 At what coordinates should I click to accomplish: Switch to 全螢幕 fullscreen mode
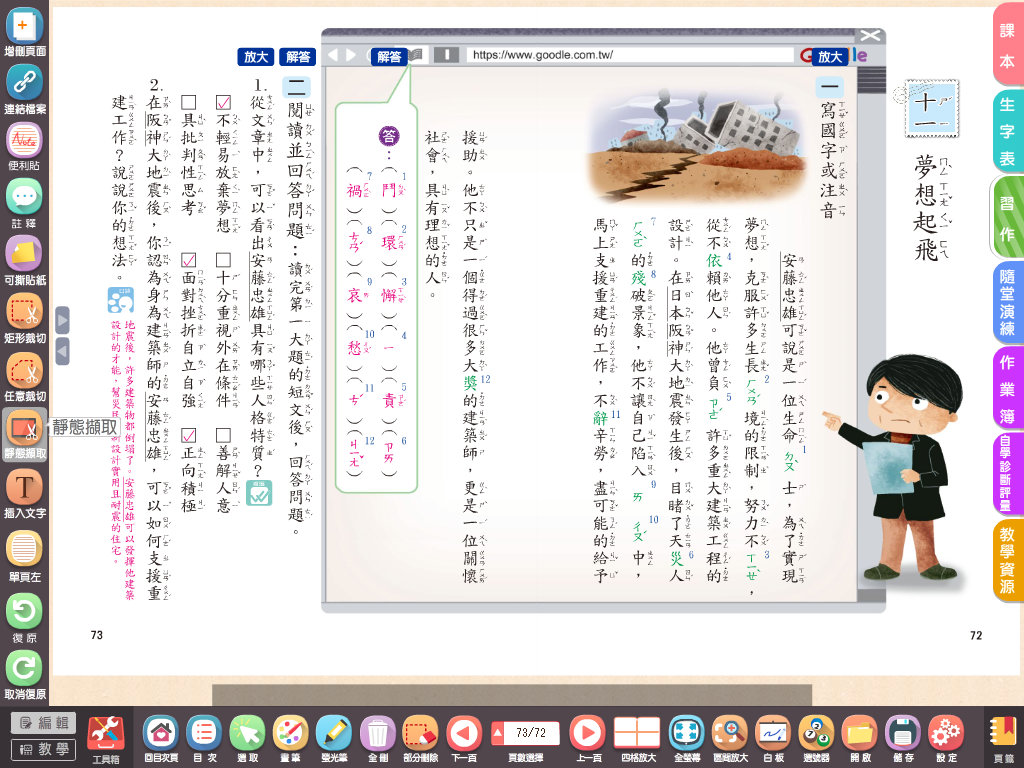(x=686, y=739)
